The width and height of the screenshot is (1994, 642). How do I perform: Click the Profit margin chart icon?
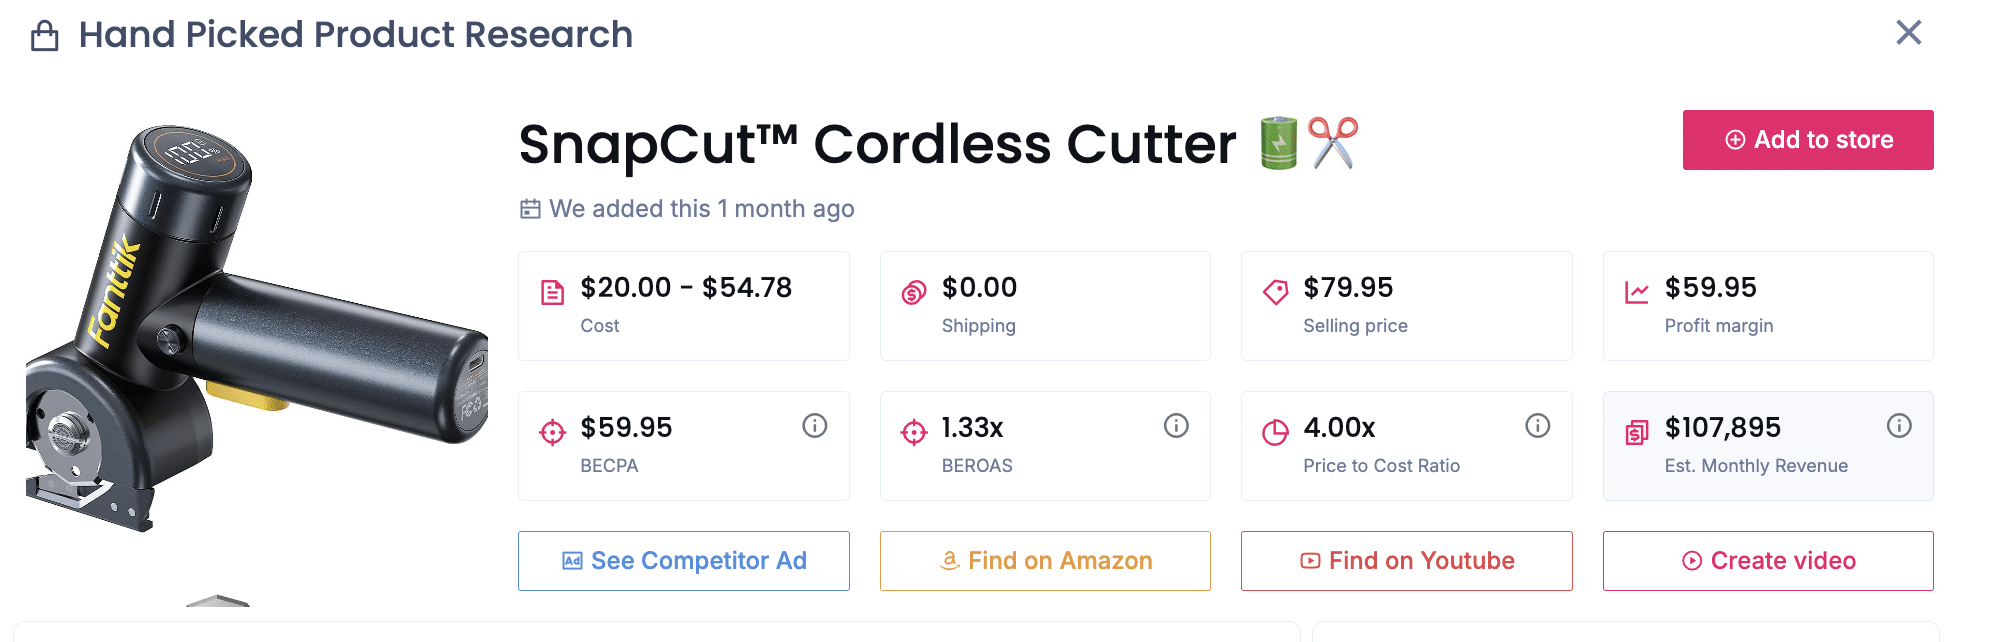tap(1636, 289)
